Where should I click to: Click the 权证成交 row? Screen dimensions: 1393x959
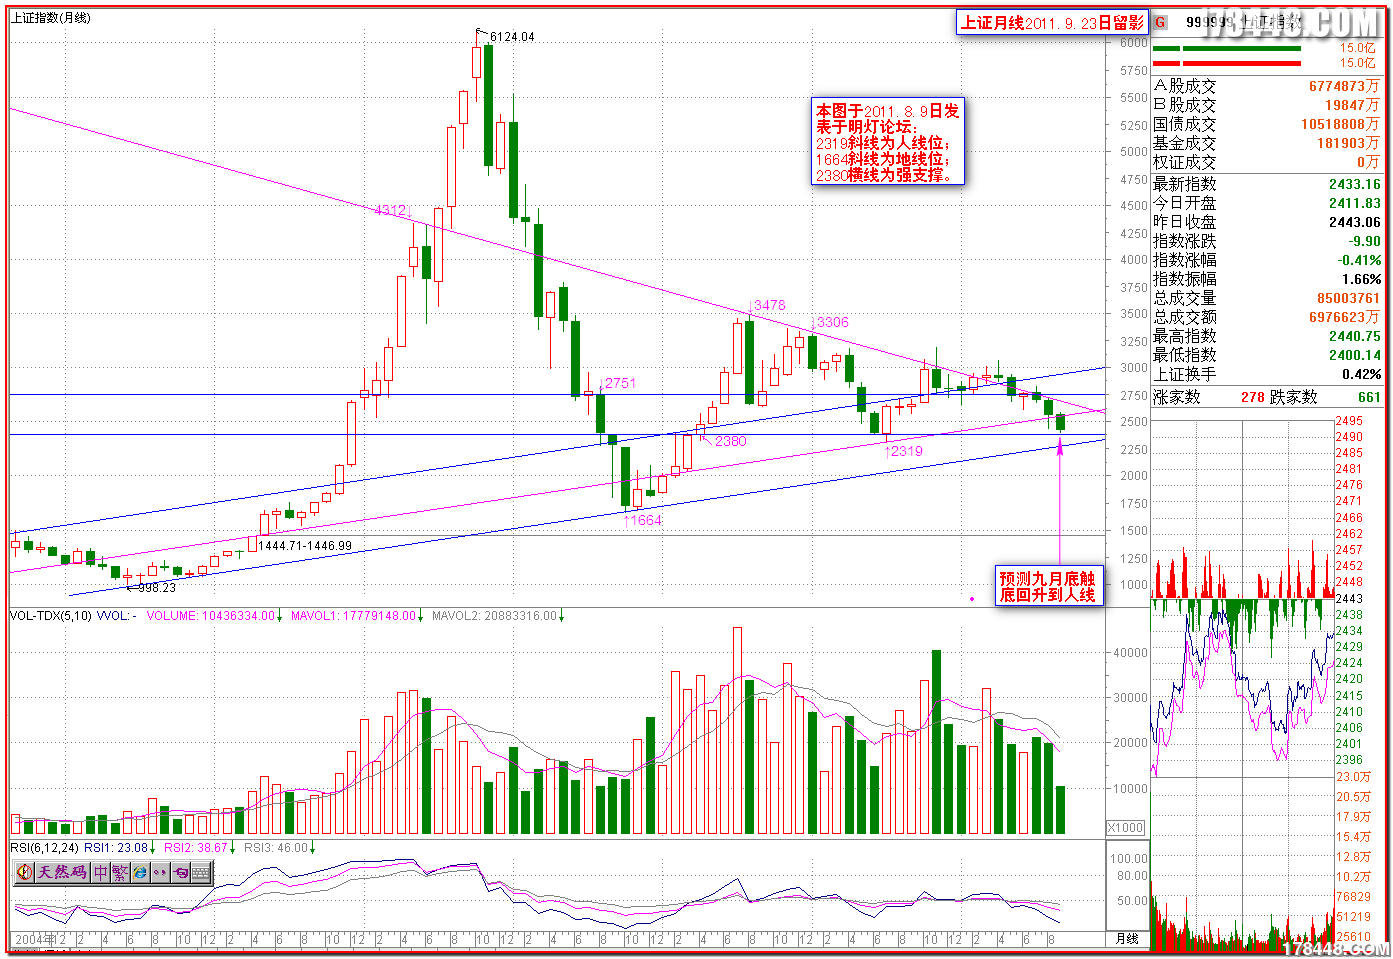pyautogui.click(x=1267, y=162)
